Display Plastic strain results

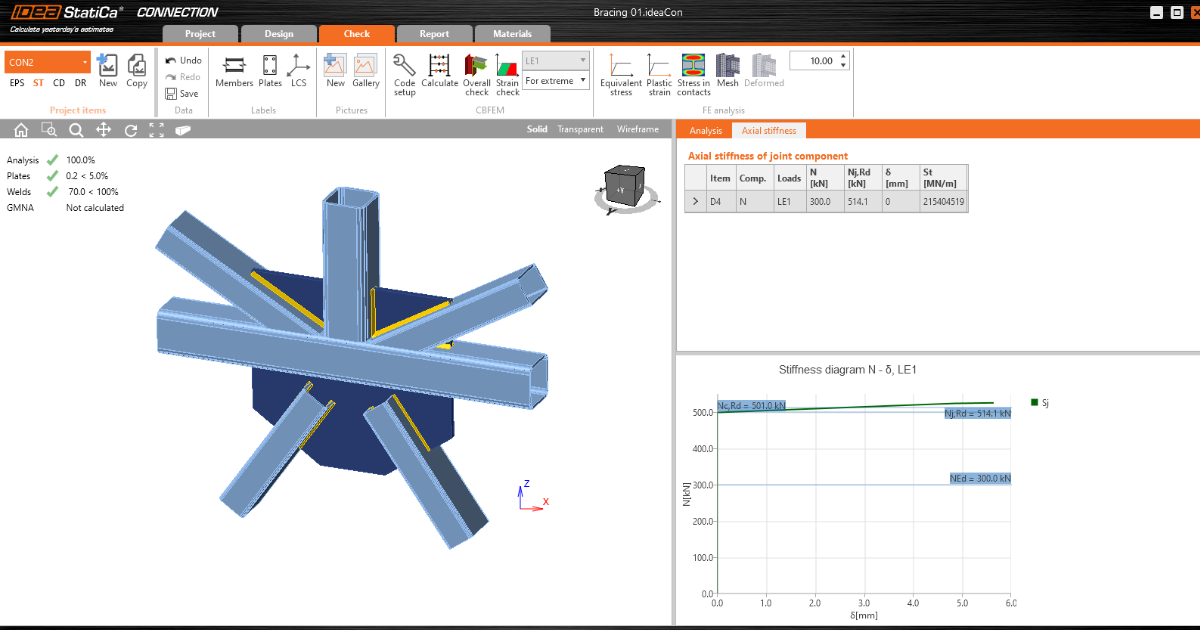click(659, 73)
